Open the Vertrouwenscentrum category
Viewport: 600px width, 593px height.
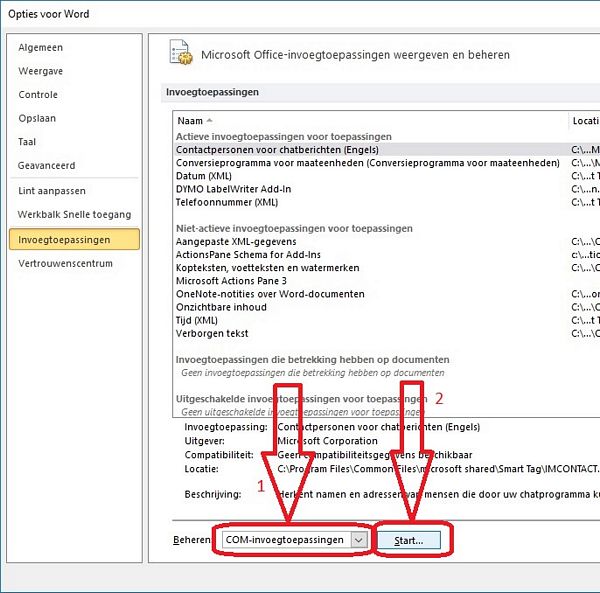65,264
